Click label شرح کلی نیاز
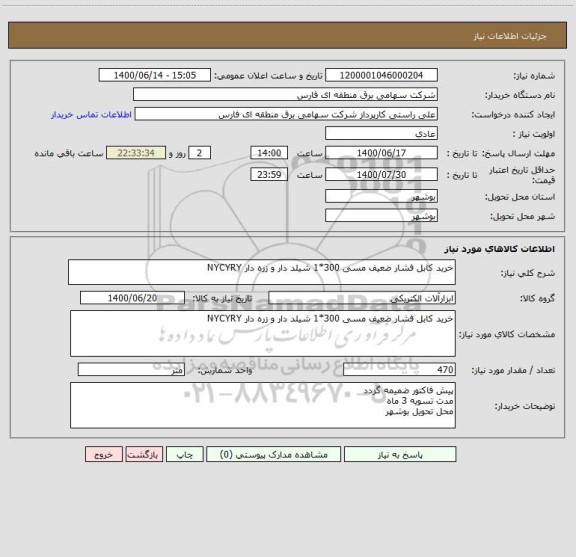 coord(528,273)
